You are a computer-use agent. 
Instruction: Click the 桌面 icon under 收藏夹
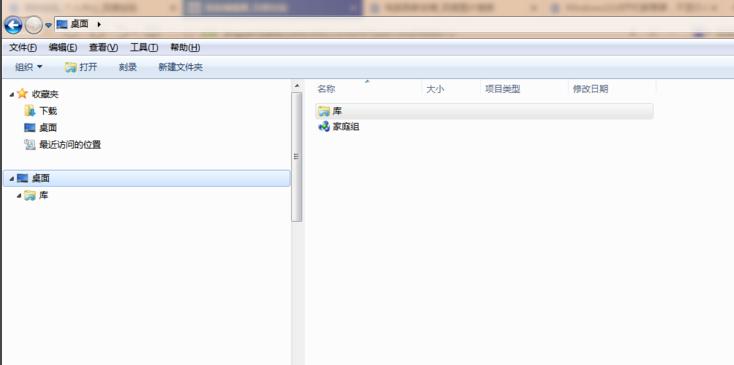[x=29, y=128]
